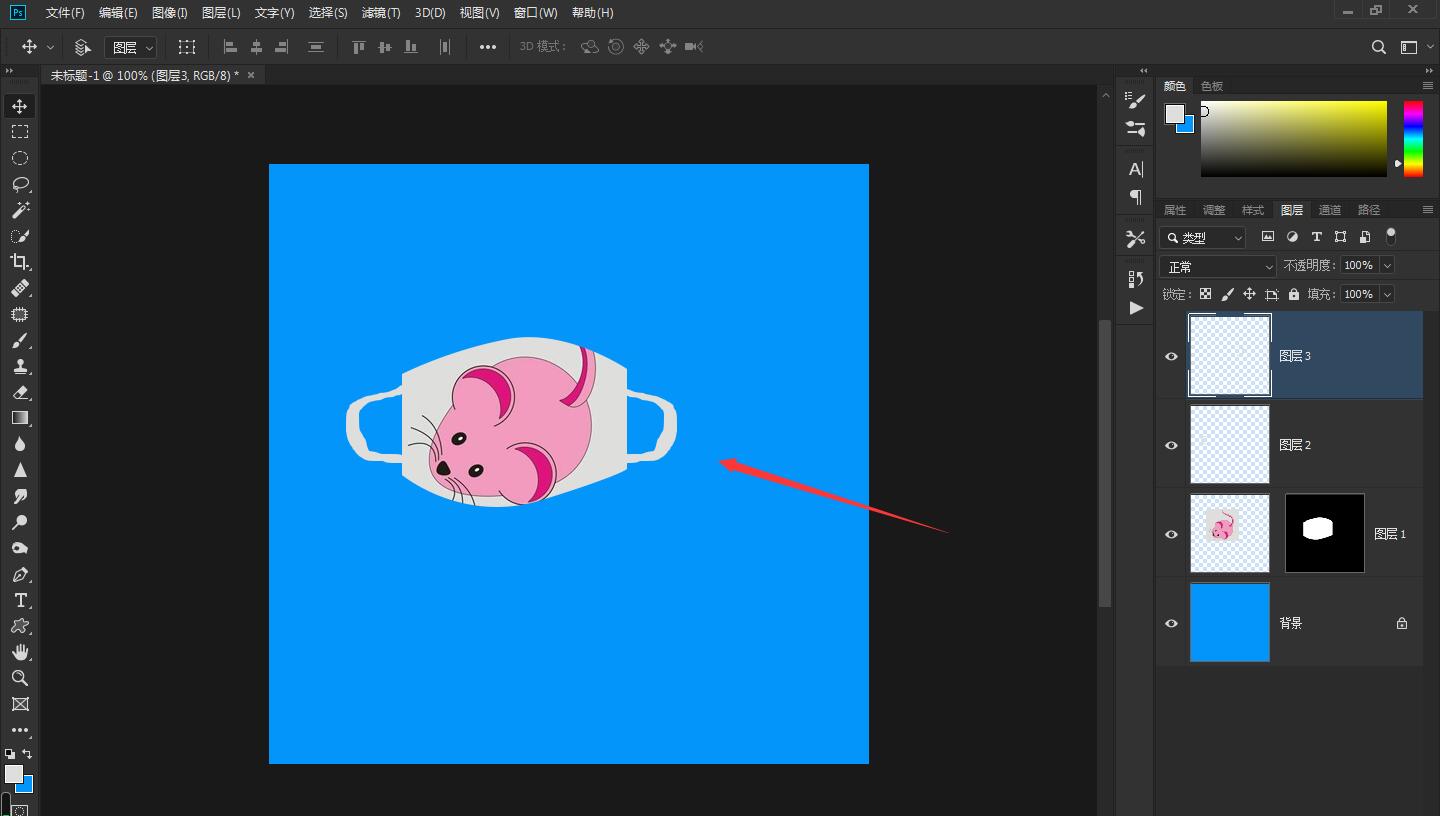Open the 滤镜(T) menu
The width and height of the screenshot is (1440, 816).
pyautogui.click(x=380, y=13)
